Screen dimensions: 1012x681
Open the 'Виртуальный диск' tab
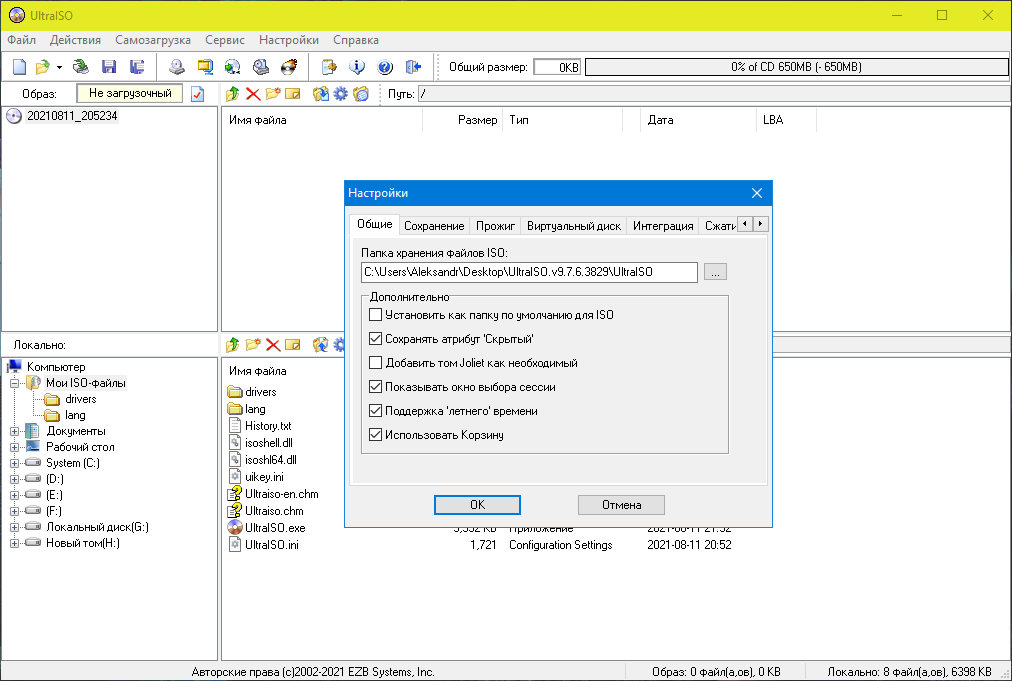pyautogui.click(x=574, y=226)
